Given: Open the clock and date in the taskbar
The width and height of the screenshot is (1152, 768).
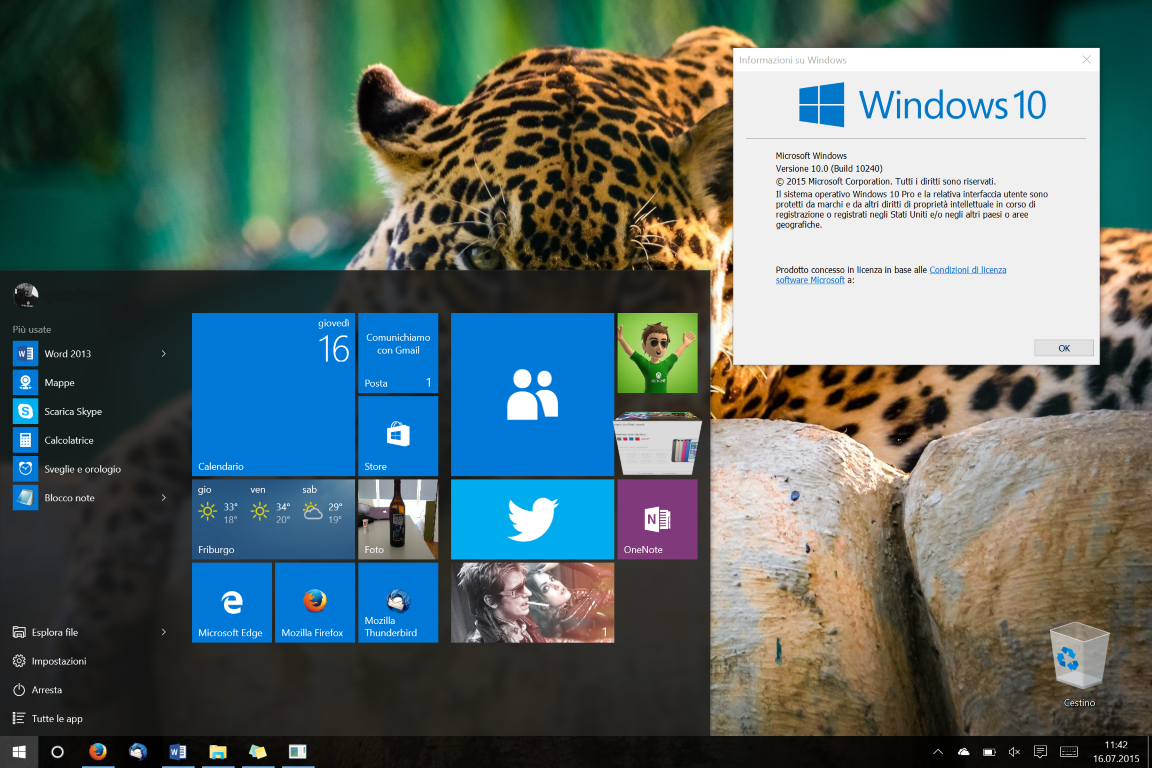Looking at the screenshot, I should coord(1116,752).
